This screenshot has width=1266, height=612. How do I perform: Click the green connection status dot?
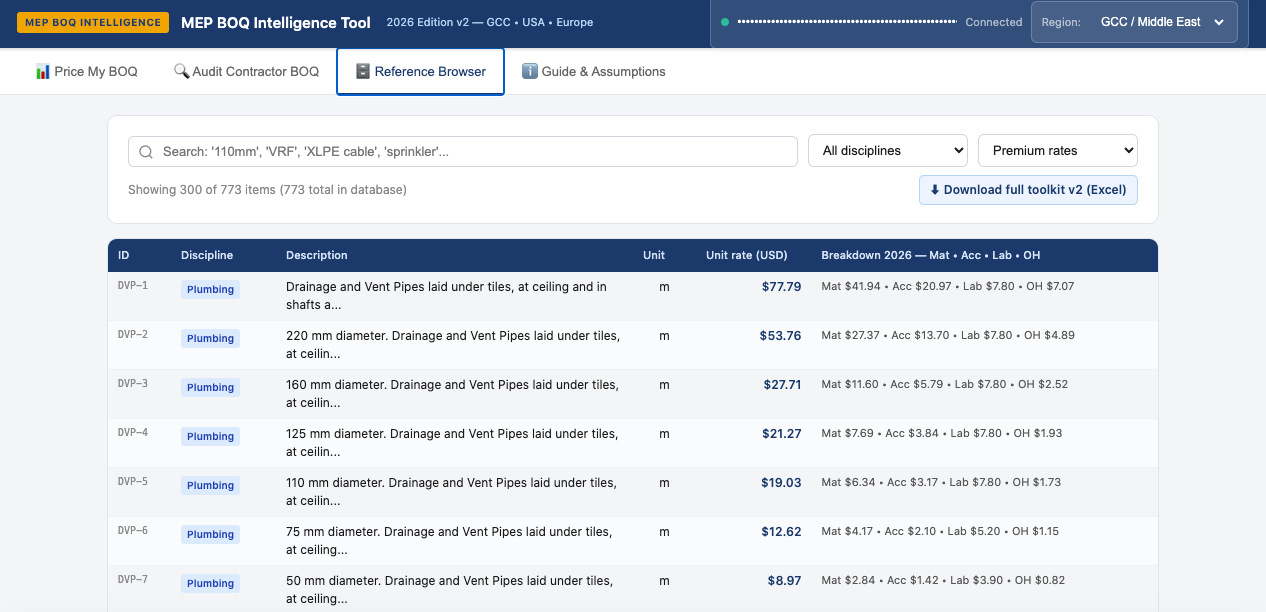725,22
